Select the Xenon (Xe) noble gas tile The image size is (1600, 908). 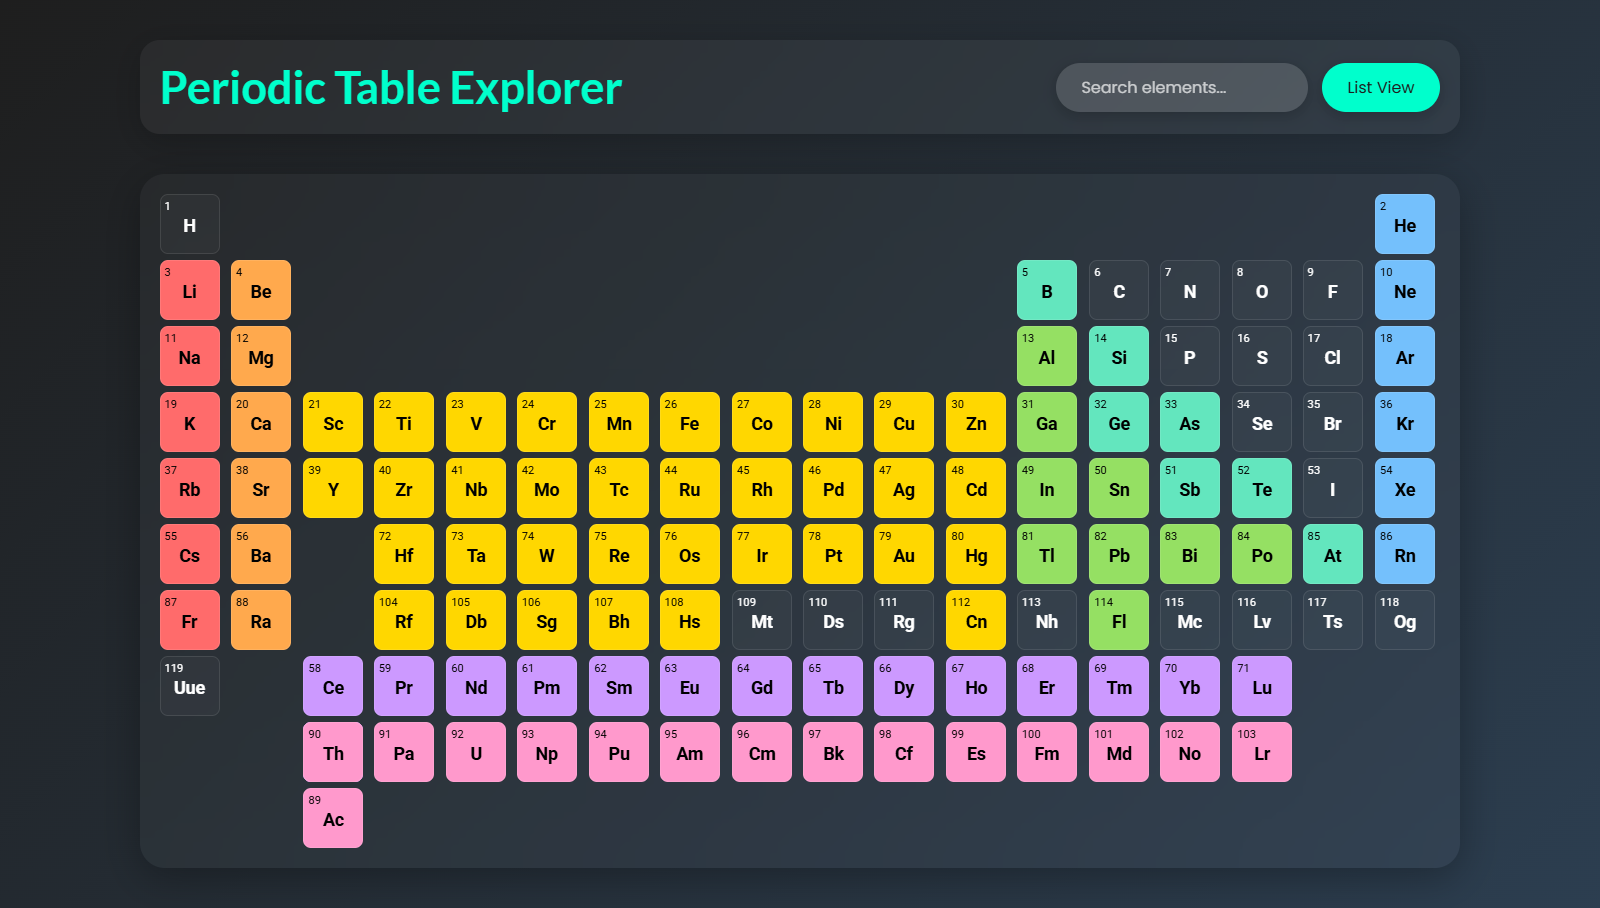coord(1405,488)
